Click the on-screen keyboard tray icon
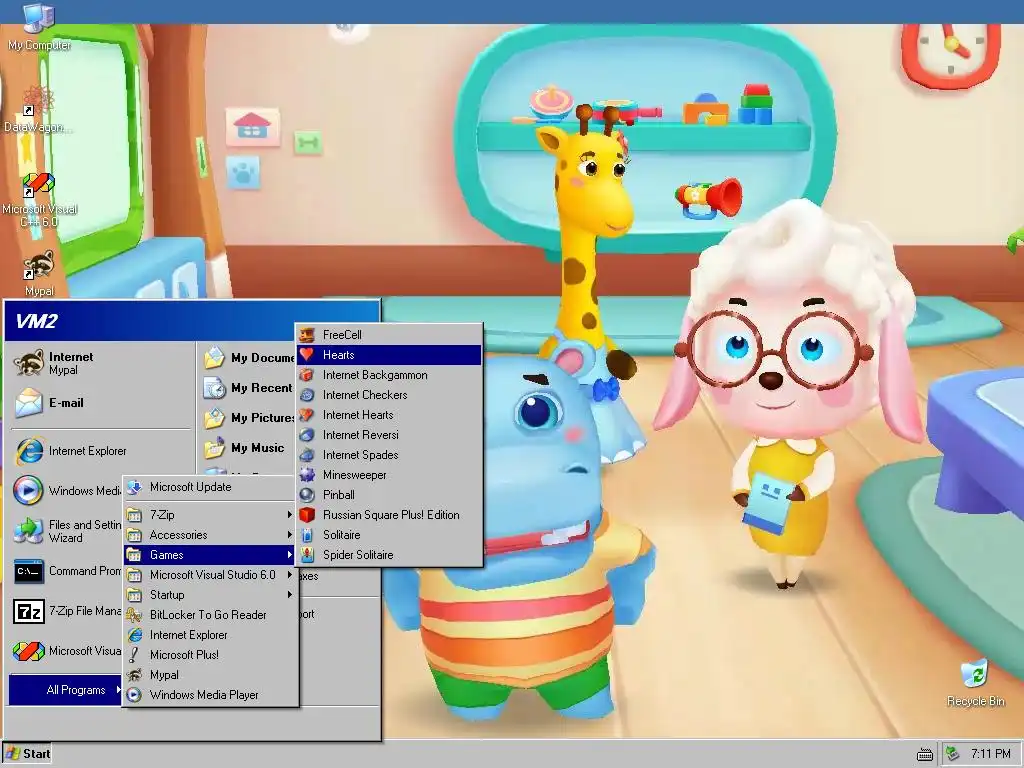1024x768 pixels. [x=925, y=754]
